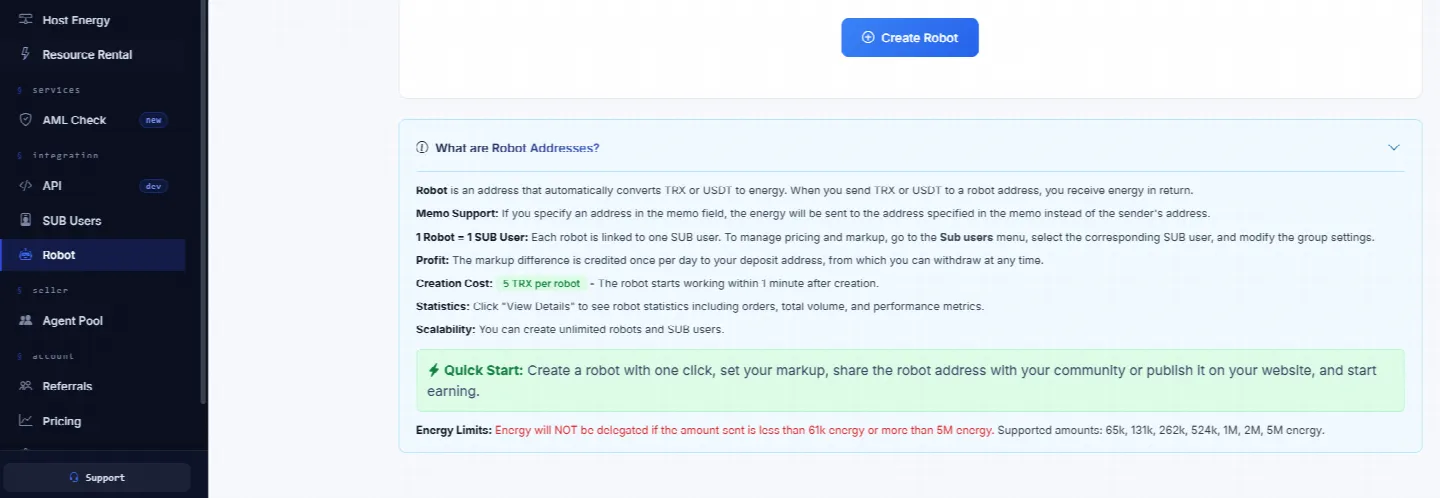This screenshot has width=1440, height=498.
Task: Click the What are Robot Addresses? heading
Action: tap(517, 148)
